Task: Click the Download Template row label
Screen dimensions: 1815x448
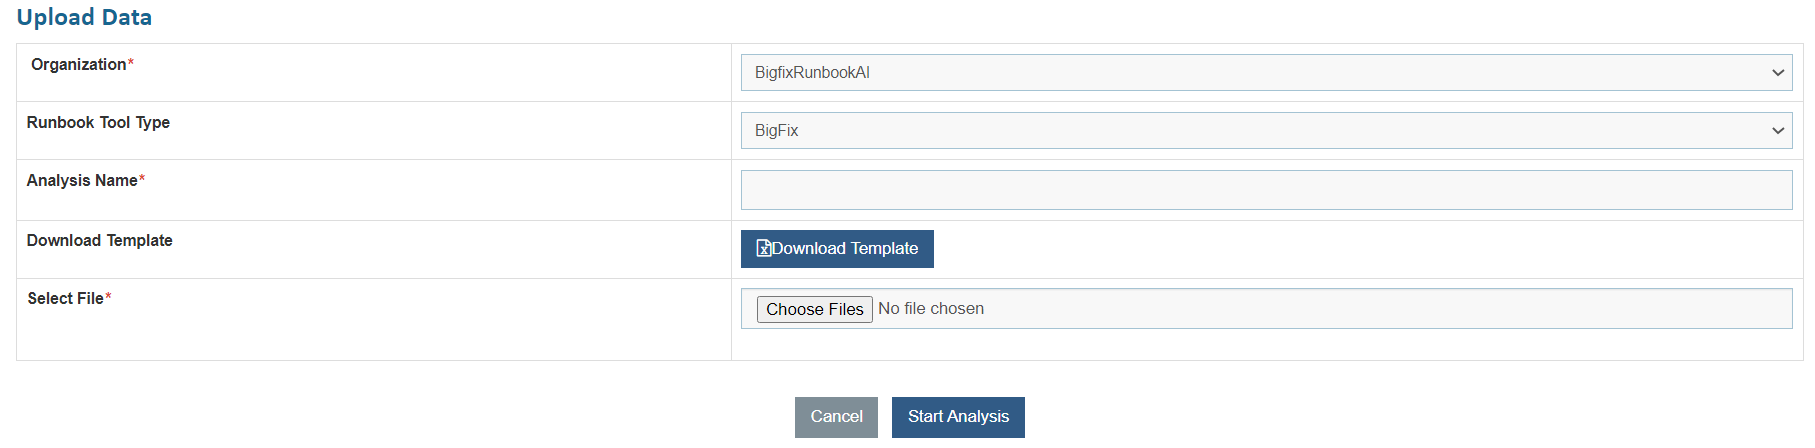Action: [99, 241]
